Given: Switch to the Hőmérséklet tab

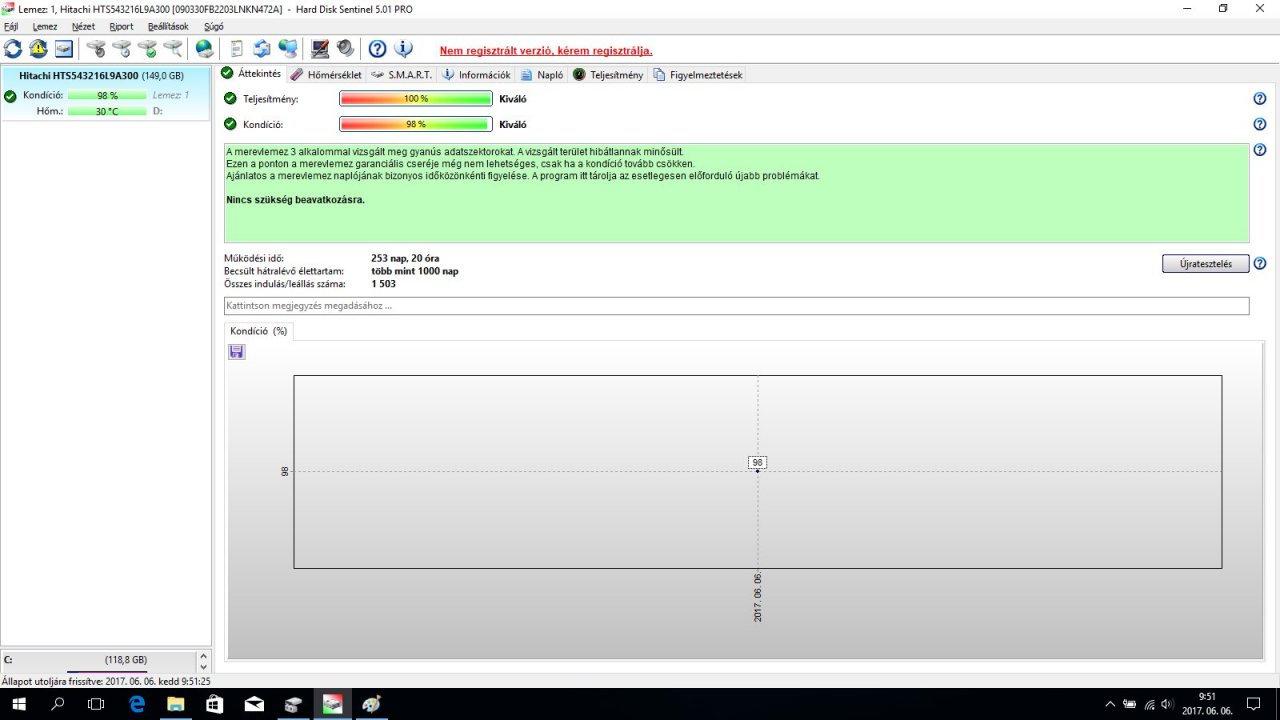Looking at the screenshot, I should coord(326,75).
